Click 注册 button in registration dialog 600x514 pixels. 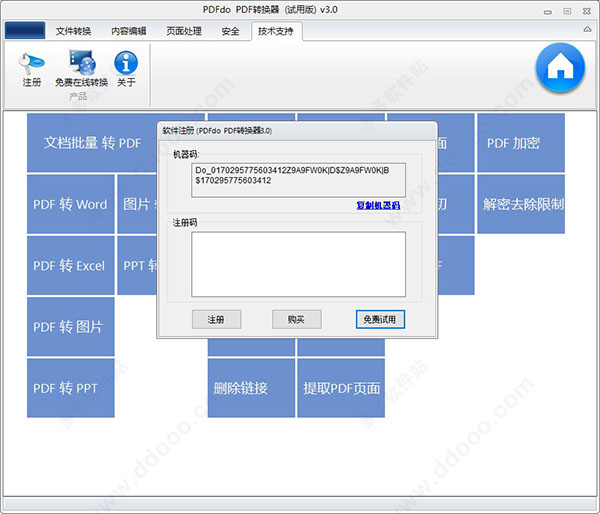coord(216,319)
